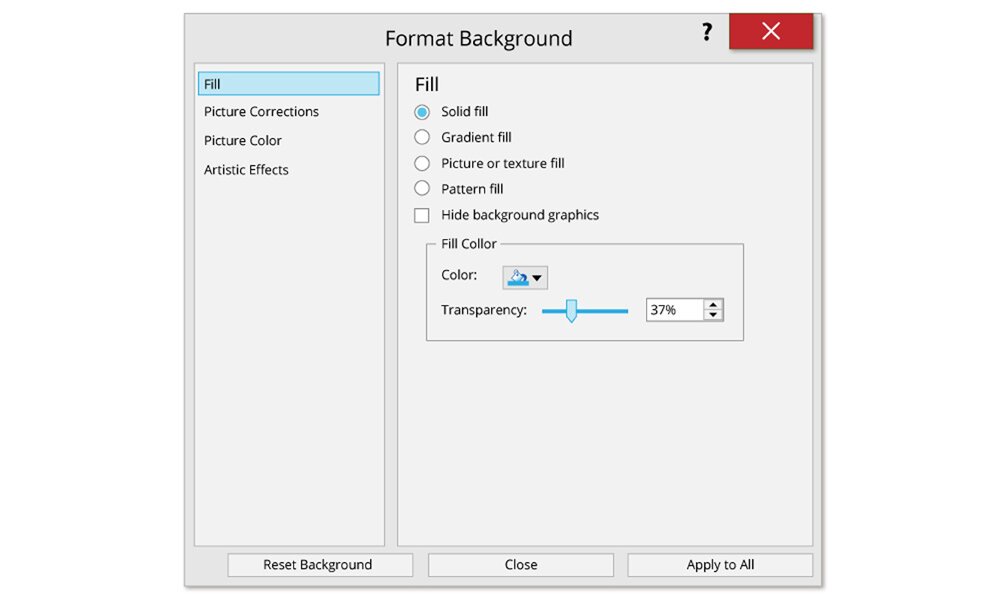Switch to the Fill category
Viewport: 1000px width, 600px height.
[288, 84]
